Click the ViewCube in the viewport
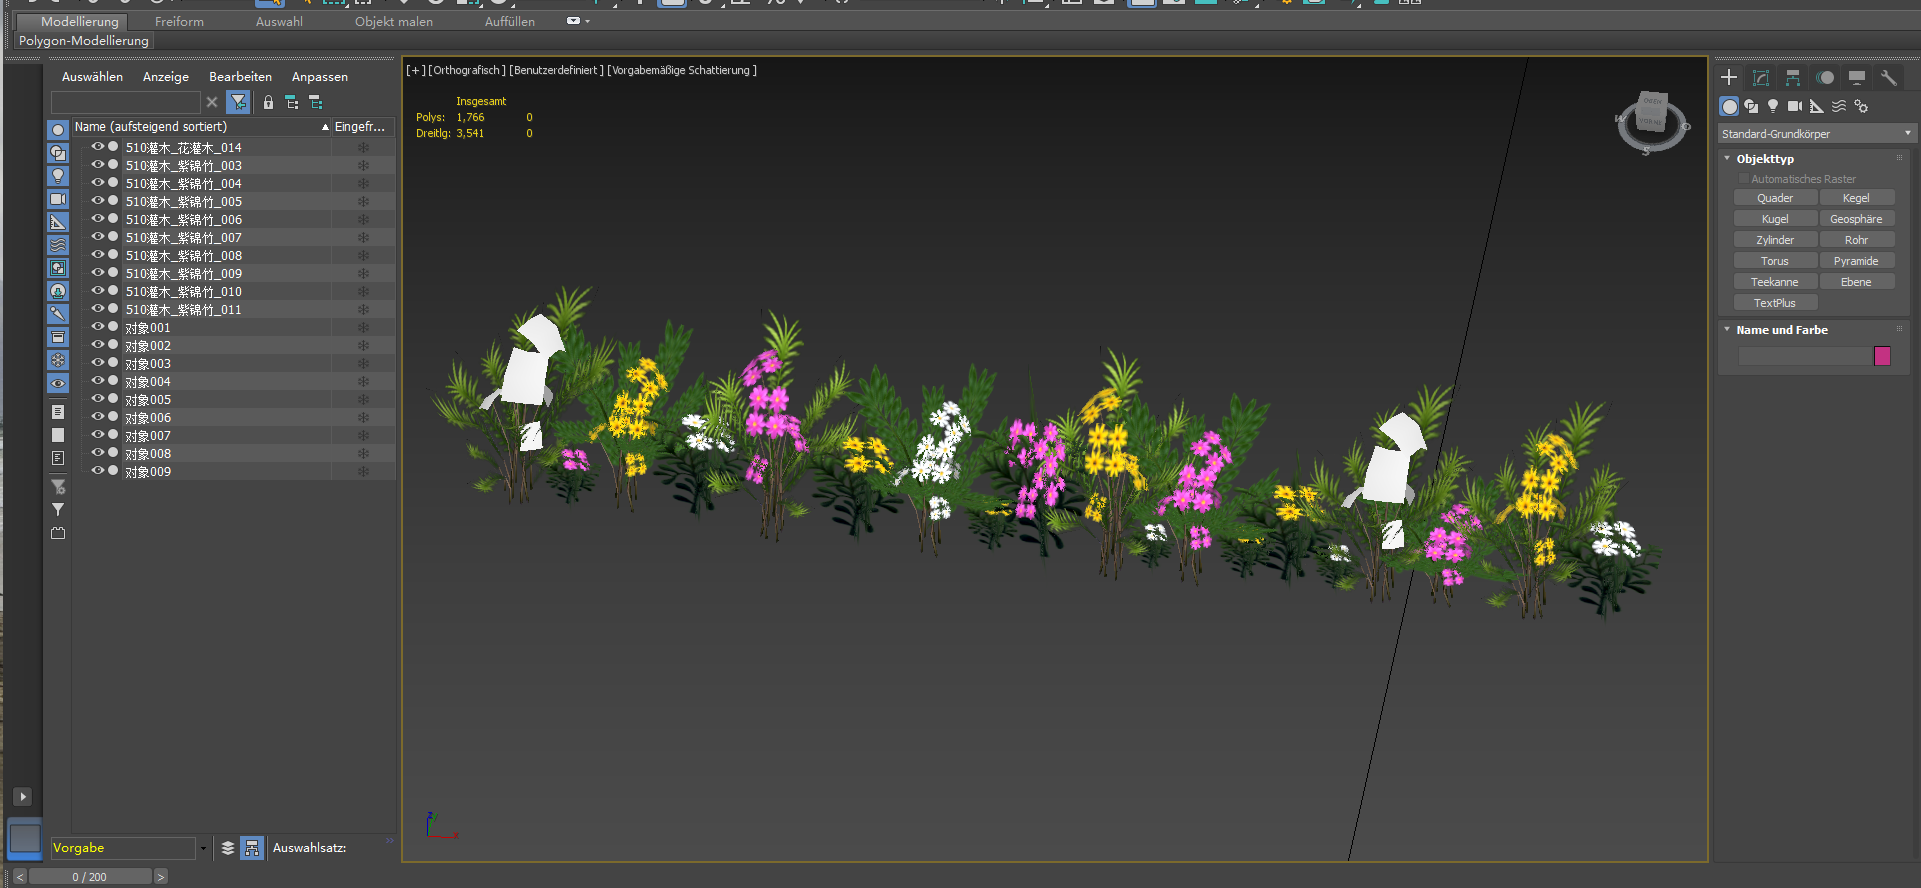The width and height of the screenshot is (1921, 888). tap(1651, 119)
